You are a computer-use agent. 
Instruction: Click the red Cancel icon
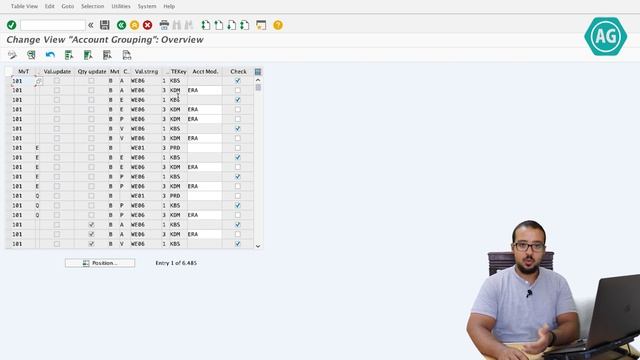[x=147, y=25]
